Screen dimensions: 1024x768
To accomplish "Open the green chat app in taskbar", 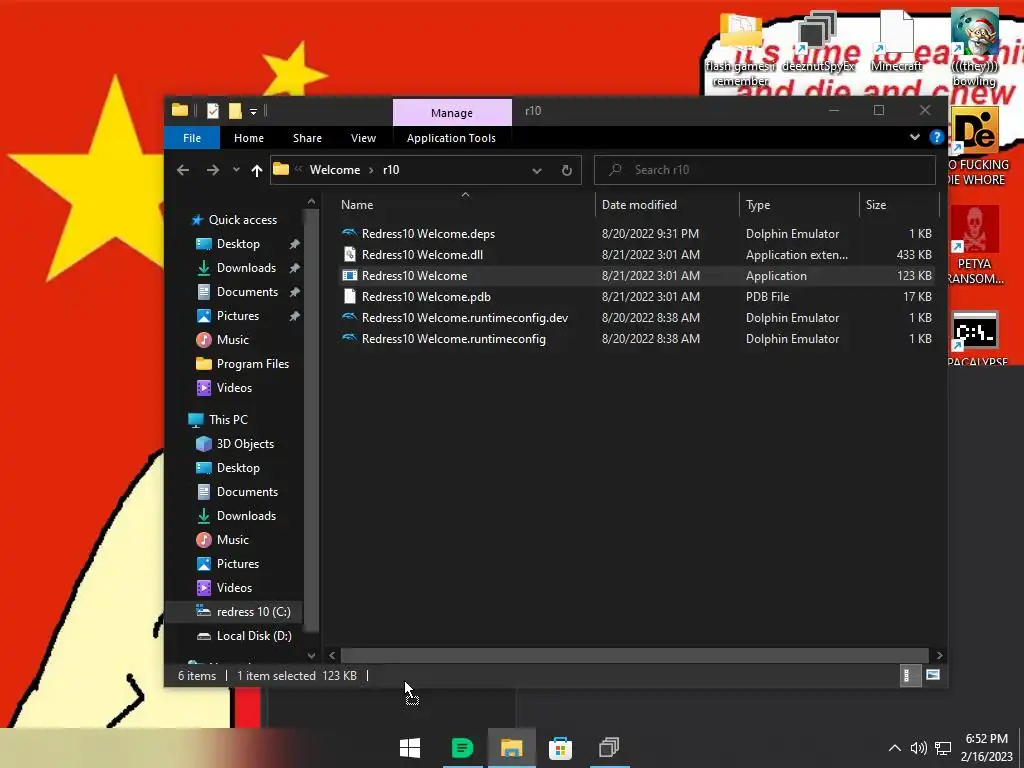I will click(x=462, y=748).
